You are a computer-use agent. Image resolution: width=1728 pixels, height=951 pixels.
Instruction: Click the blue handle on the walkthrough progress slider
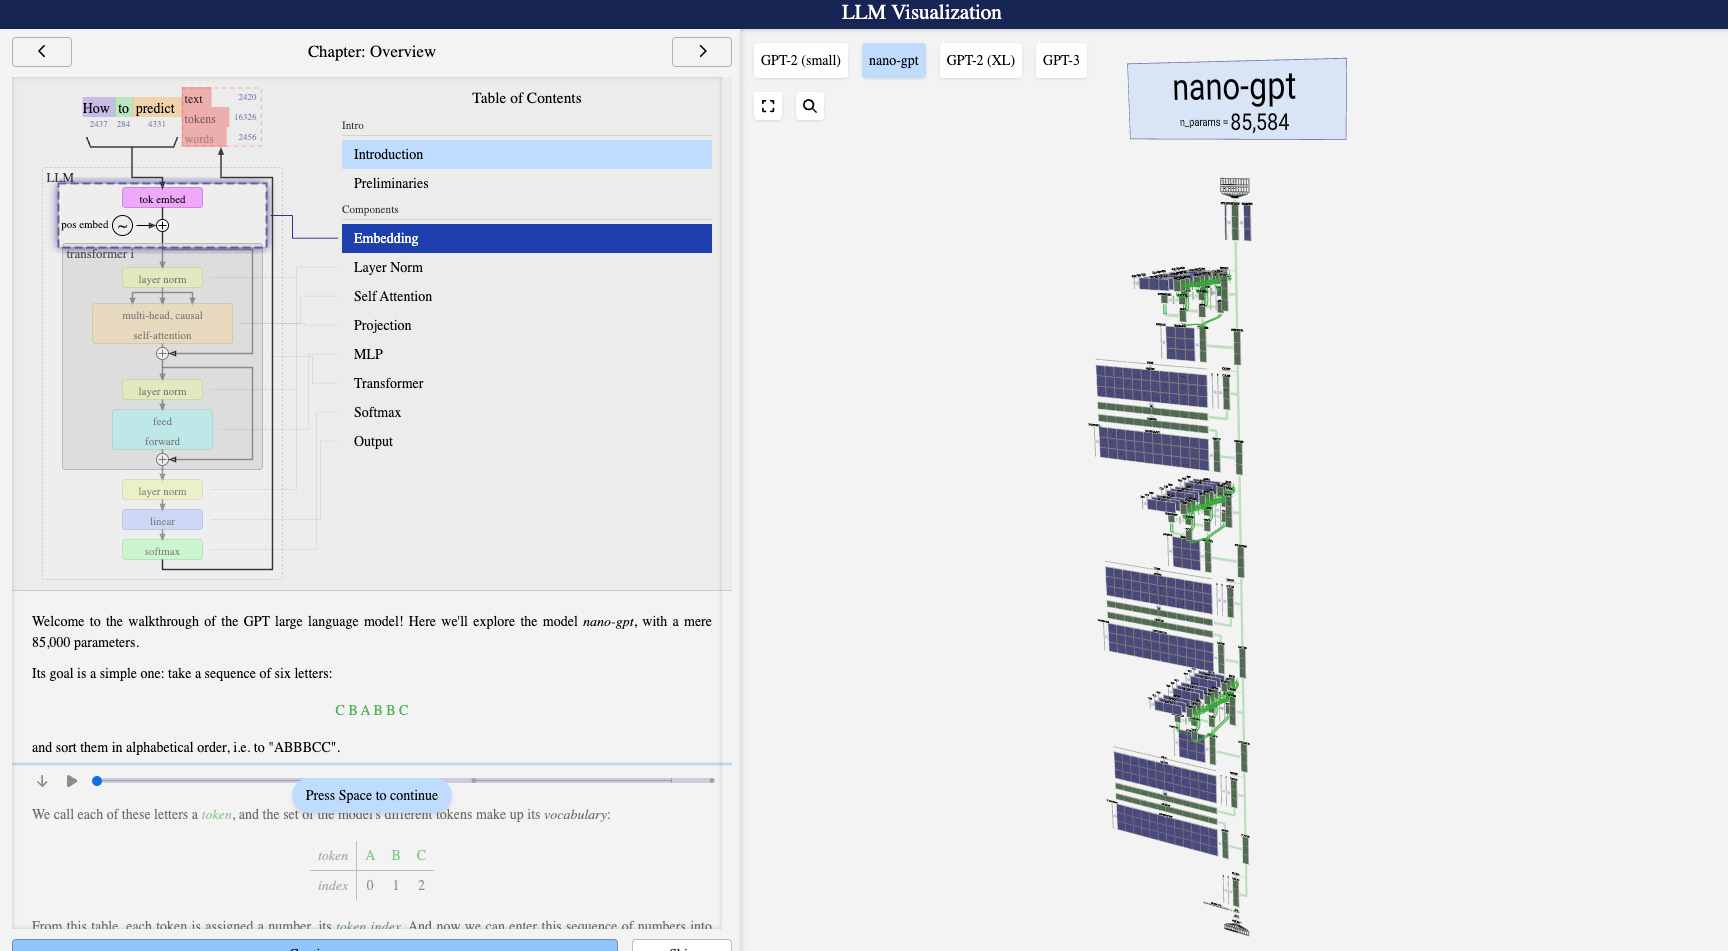(97, 781)
